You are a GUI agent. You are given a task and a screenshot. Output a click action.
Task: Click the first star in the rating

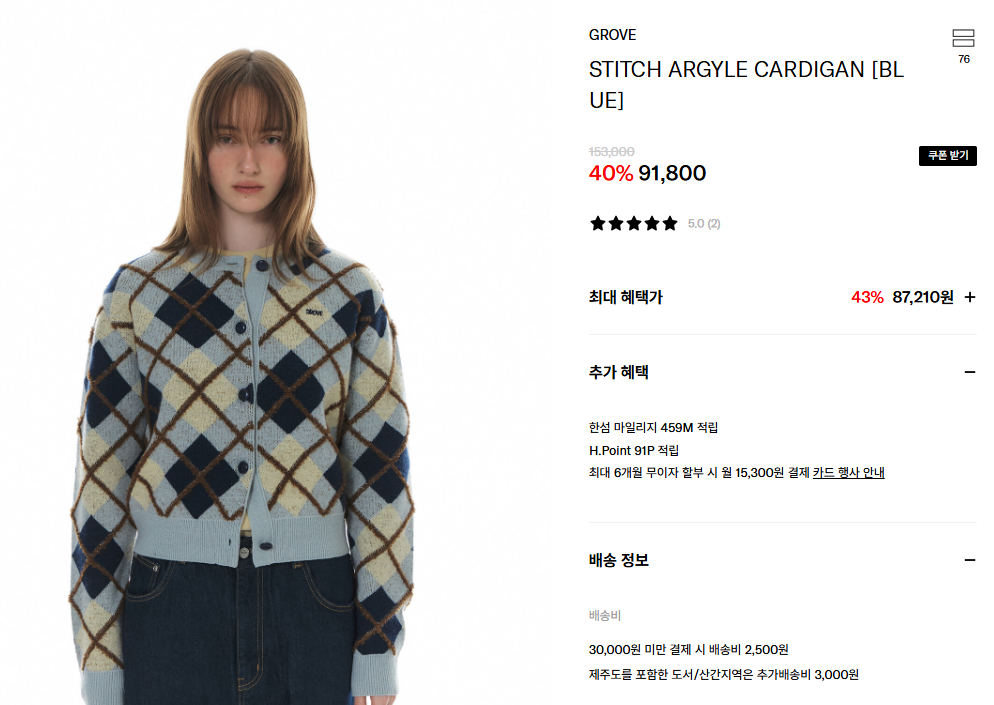[x=598, y=223]
